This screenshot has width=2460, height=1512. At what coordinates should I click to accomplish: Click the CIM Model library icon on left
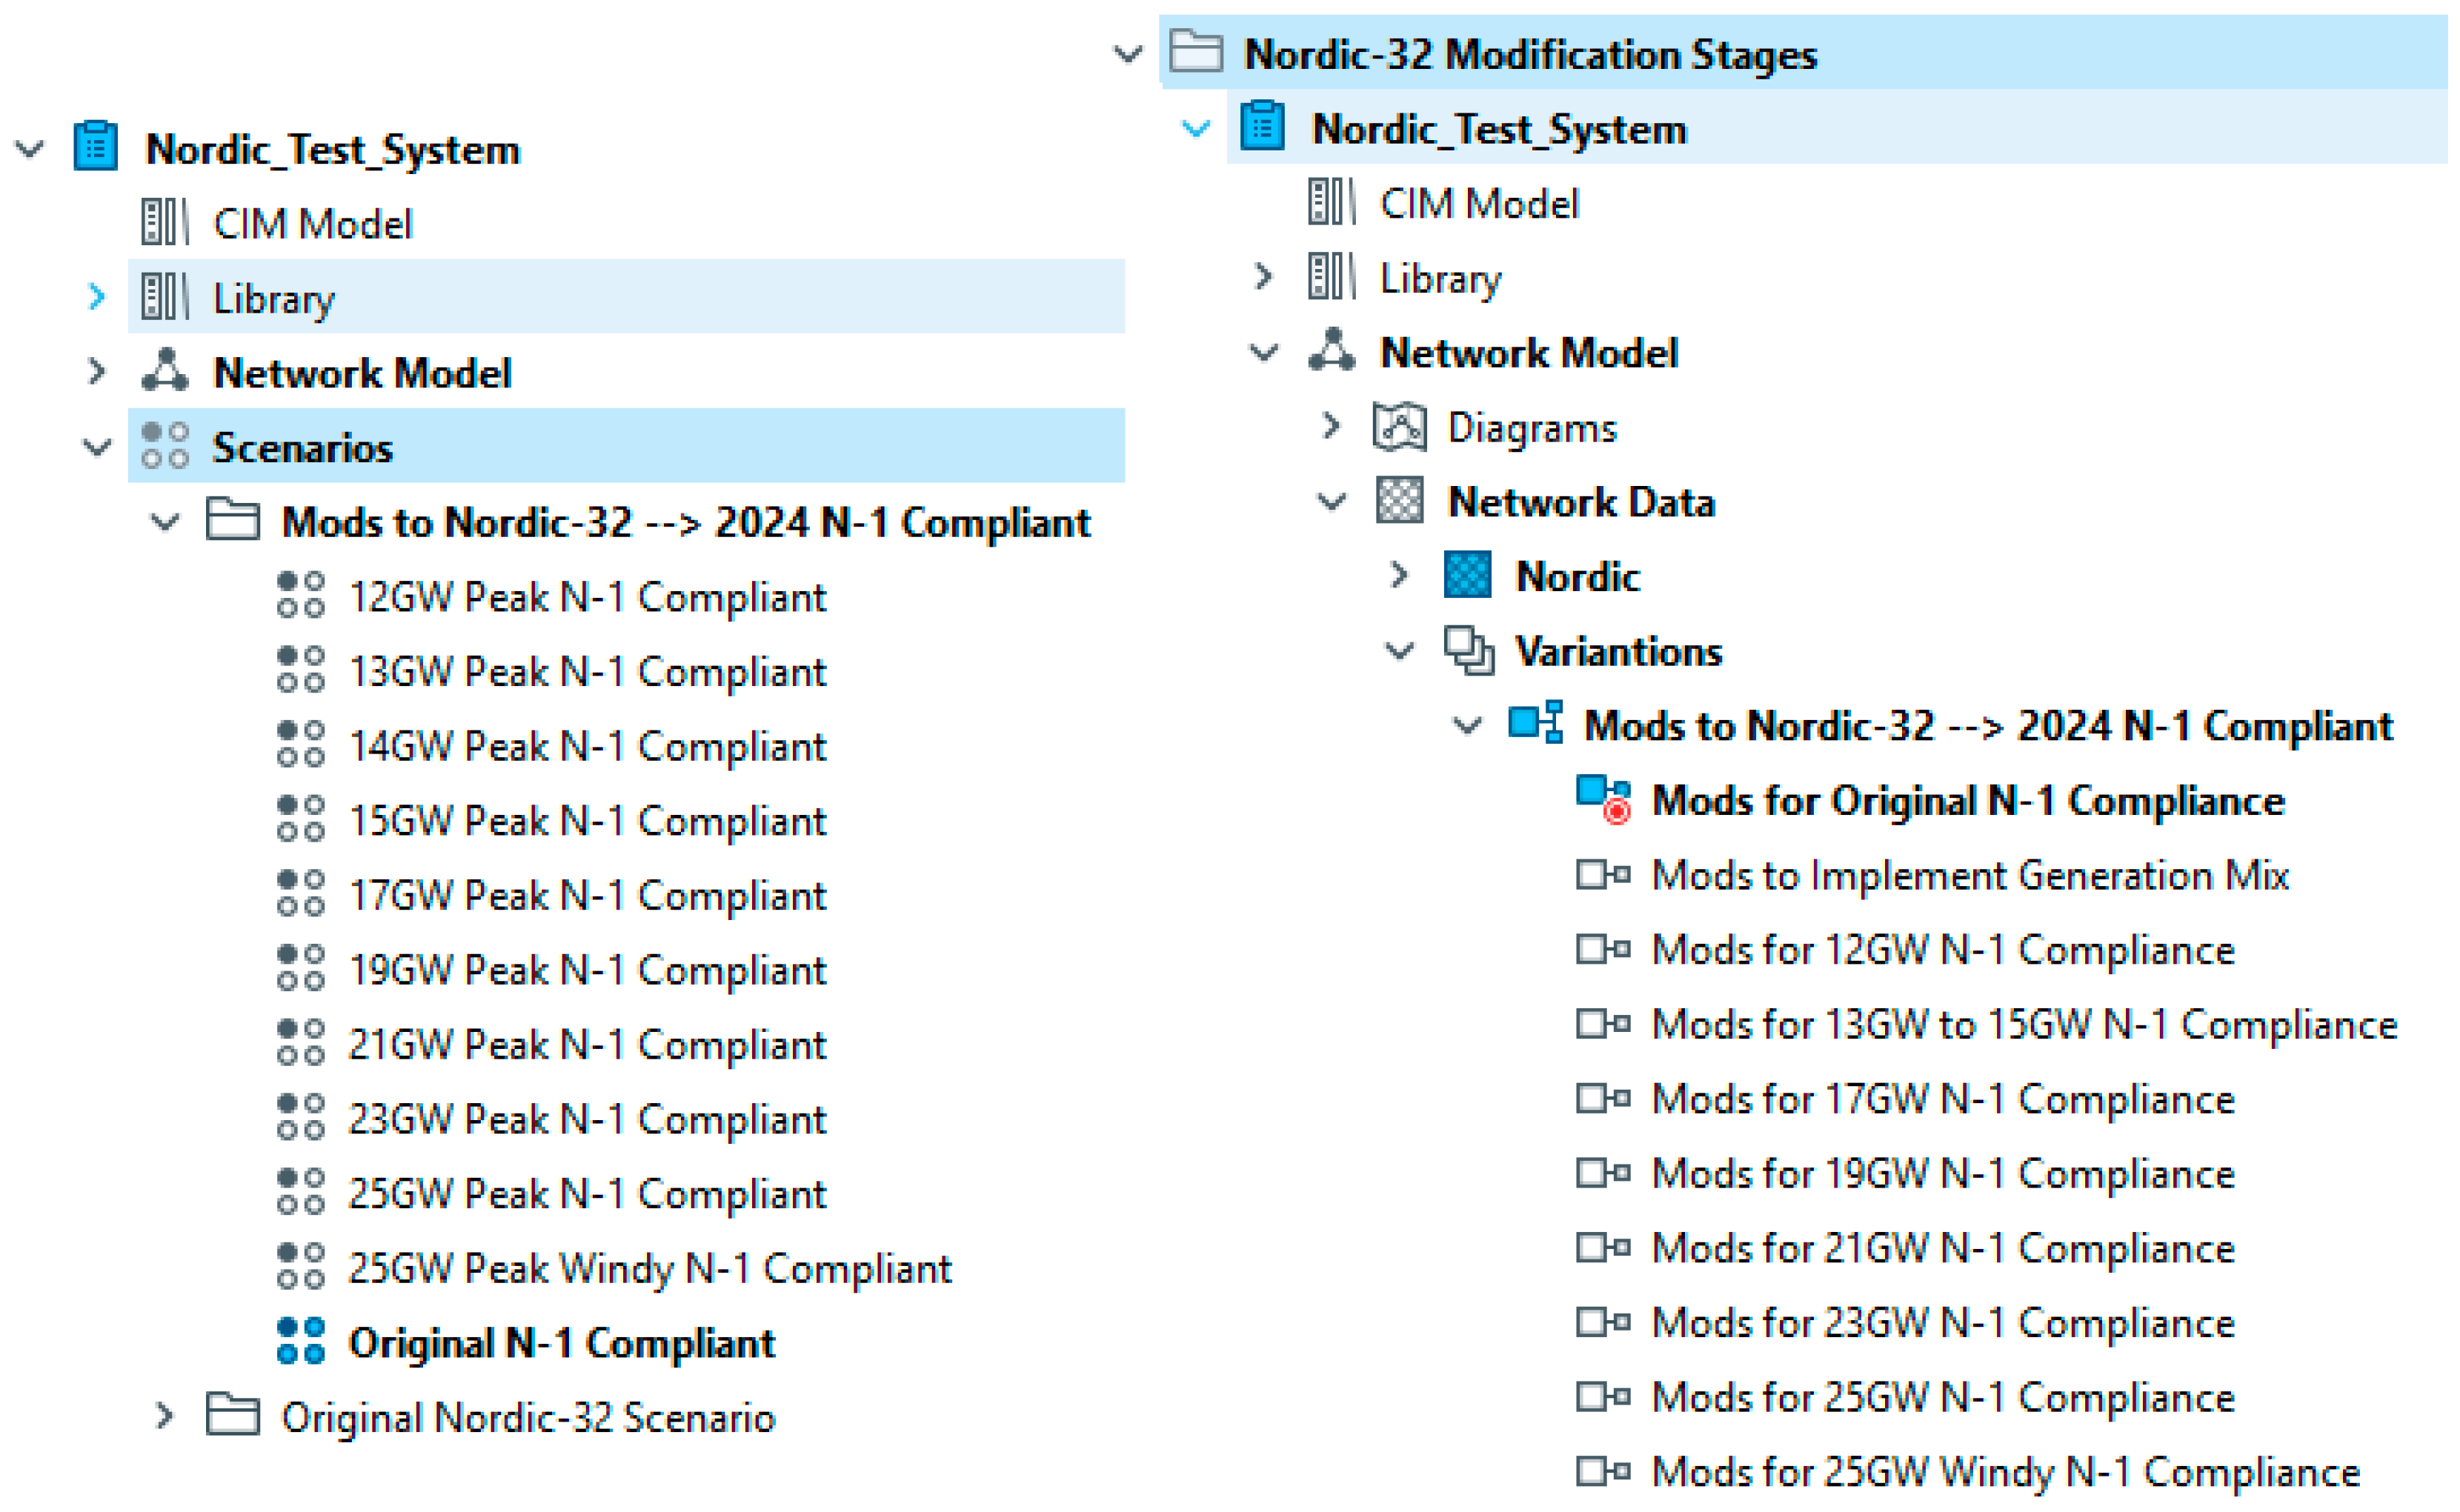pos(165,222)
